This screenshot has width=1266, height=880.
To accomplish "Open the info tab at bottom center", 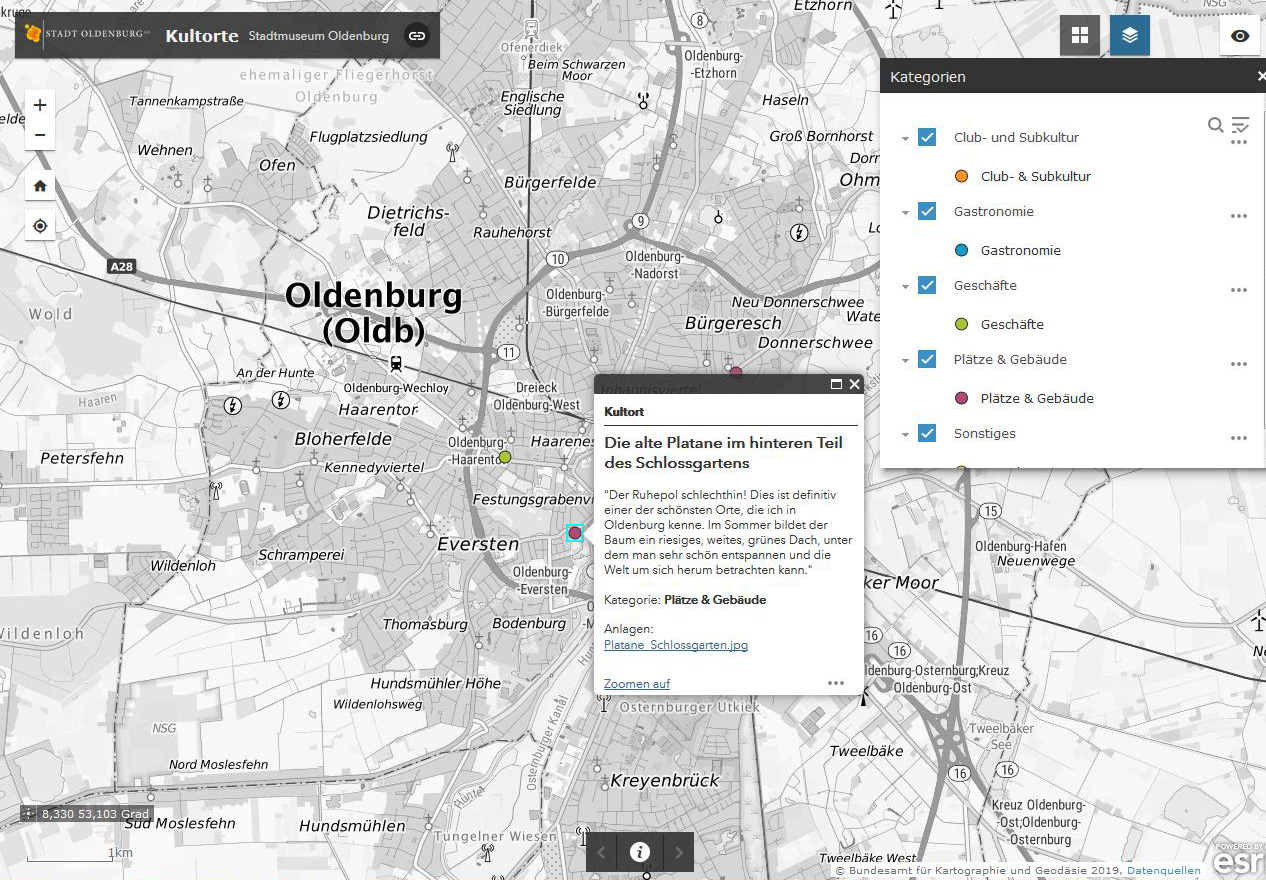I will coord(639,852).
